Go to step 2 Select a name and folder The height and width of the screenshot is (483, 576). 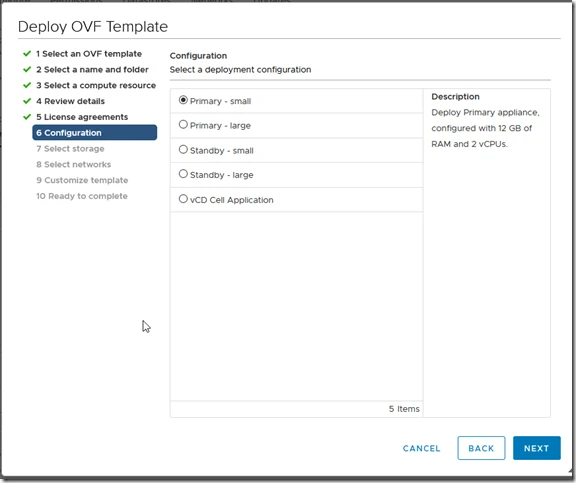[x=92, y=69]
